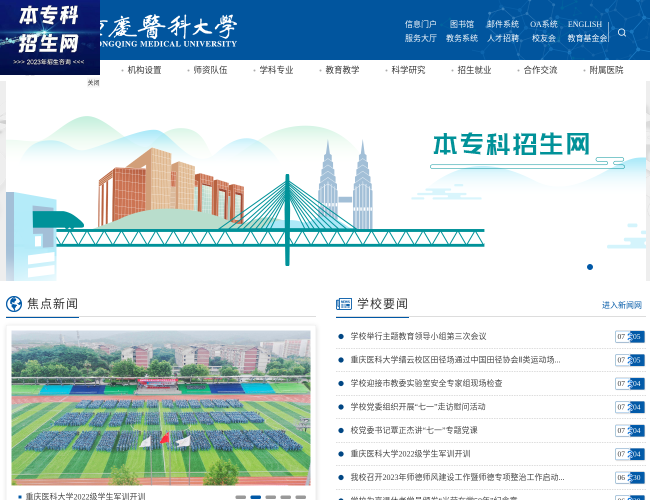Image resolution: width=650 pixels, height=500 pixels.
Task: Open news about 缙云校区田径场 certification
Action: (455, 360)
